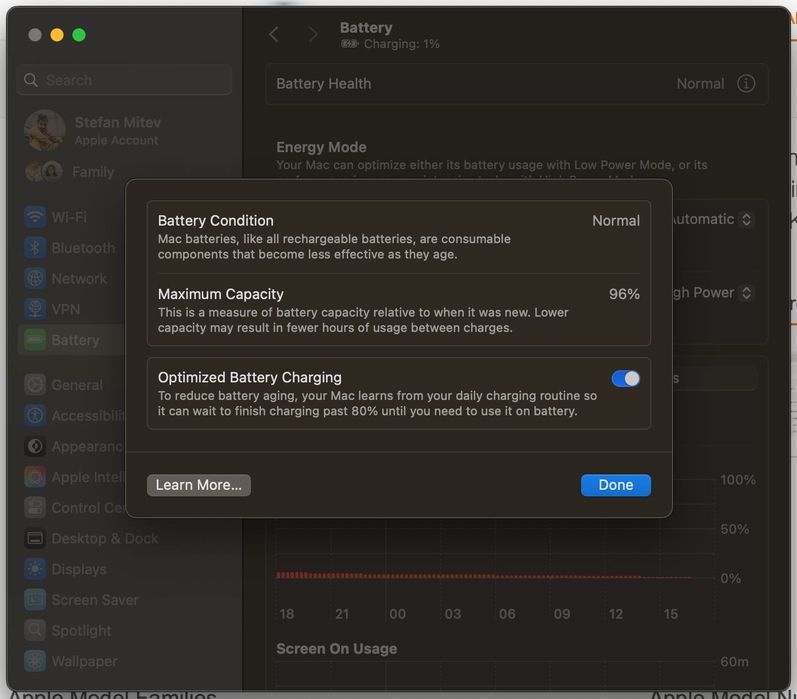Image resolution: width=797 pixels, height=699 pixels.
Task: Select the Apple Intelligence sidebar icon
Action: pos(35,477)
